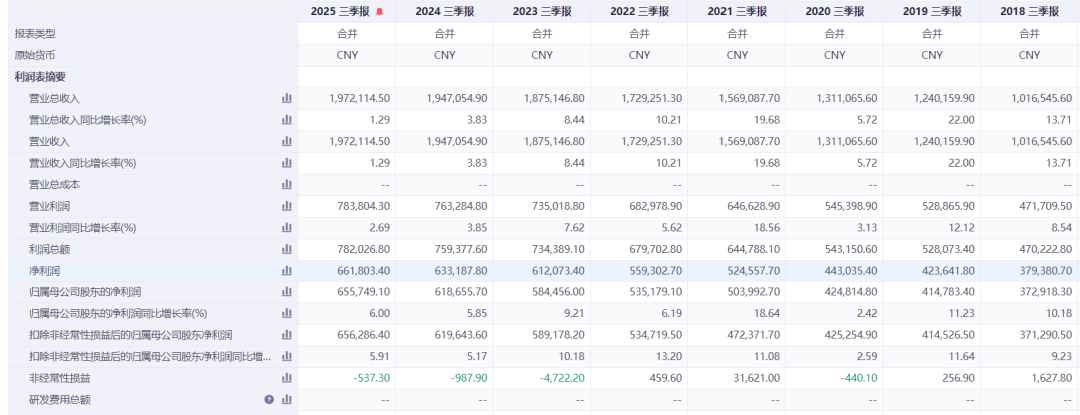Click the bell icon beside 2025 三季报

tap(379, 12)
